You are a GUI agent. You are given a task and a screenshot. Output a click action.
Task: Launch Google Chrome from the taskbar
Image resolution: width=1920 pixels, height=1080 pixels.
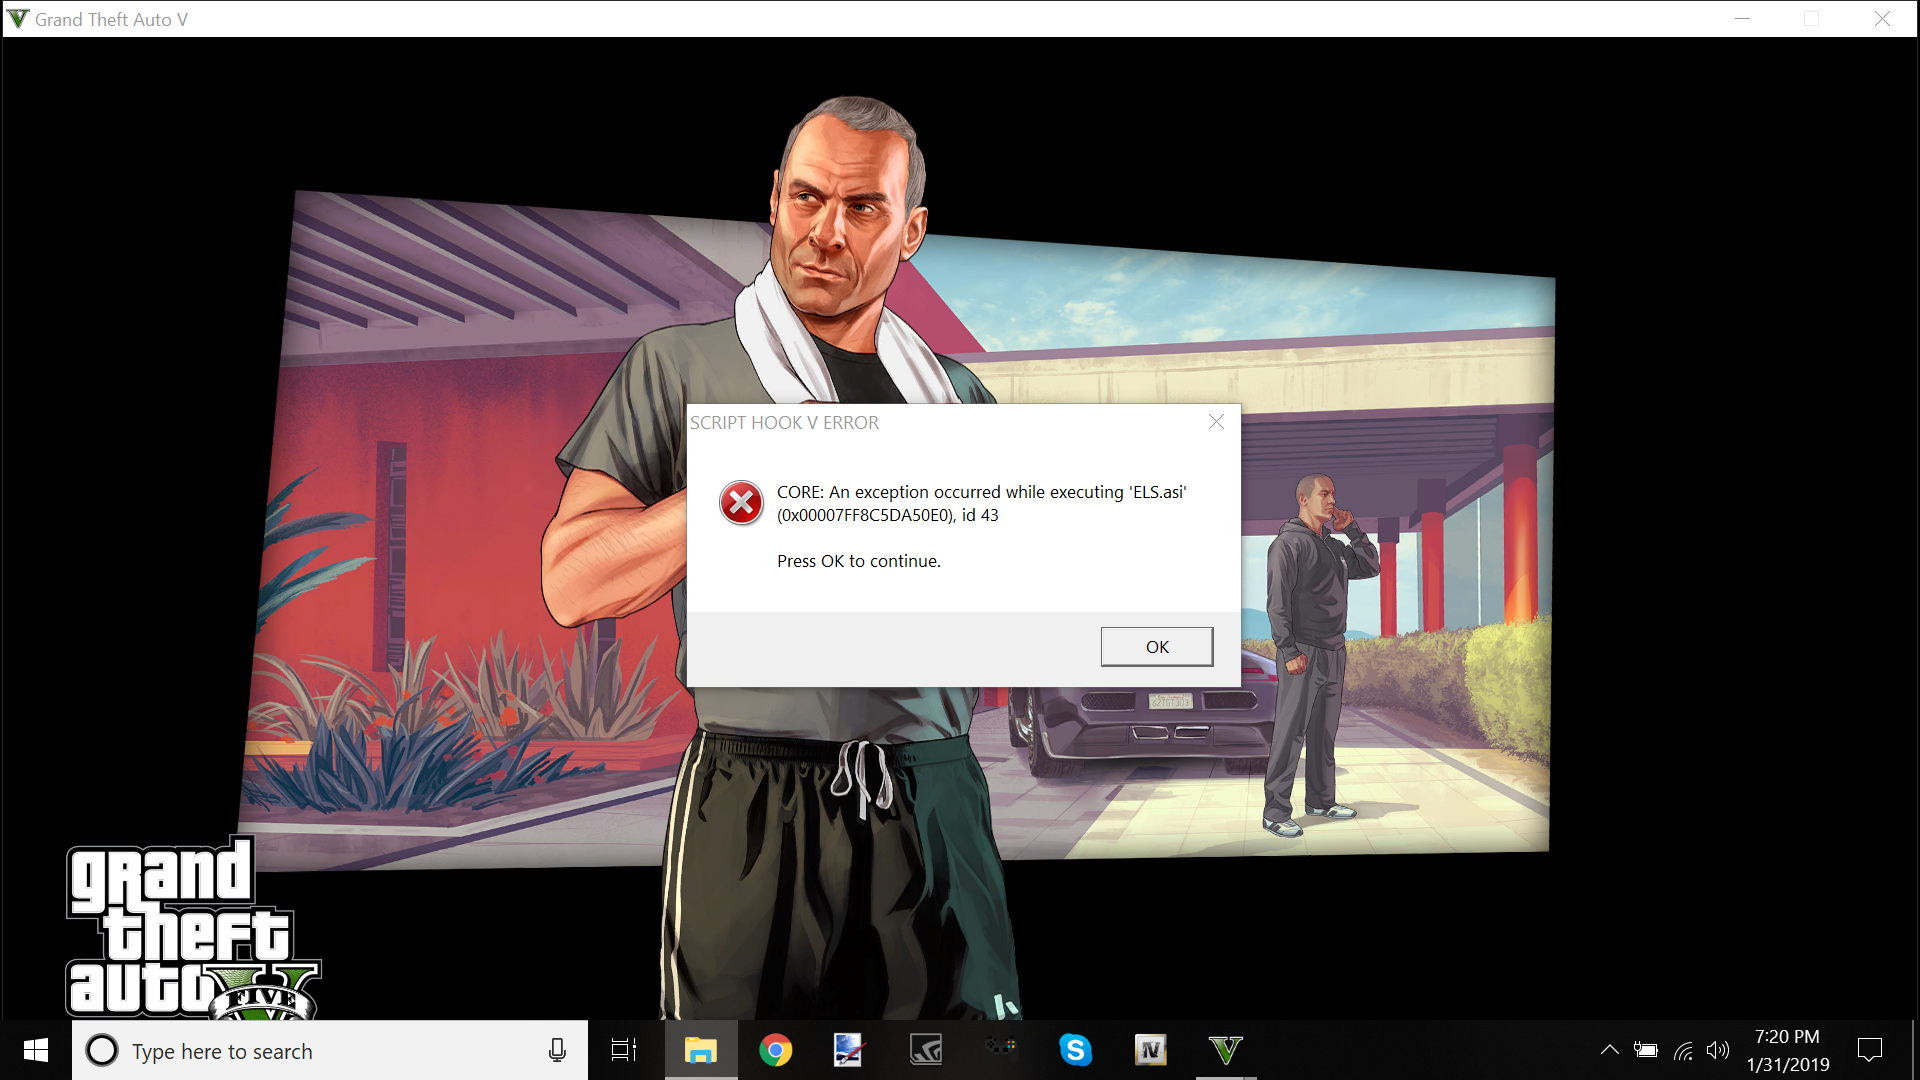point(775,1050)
